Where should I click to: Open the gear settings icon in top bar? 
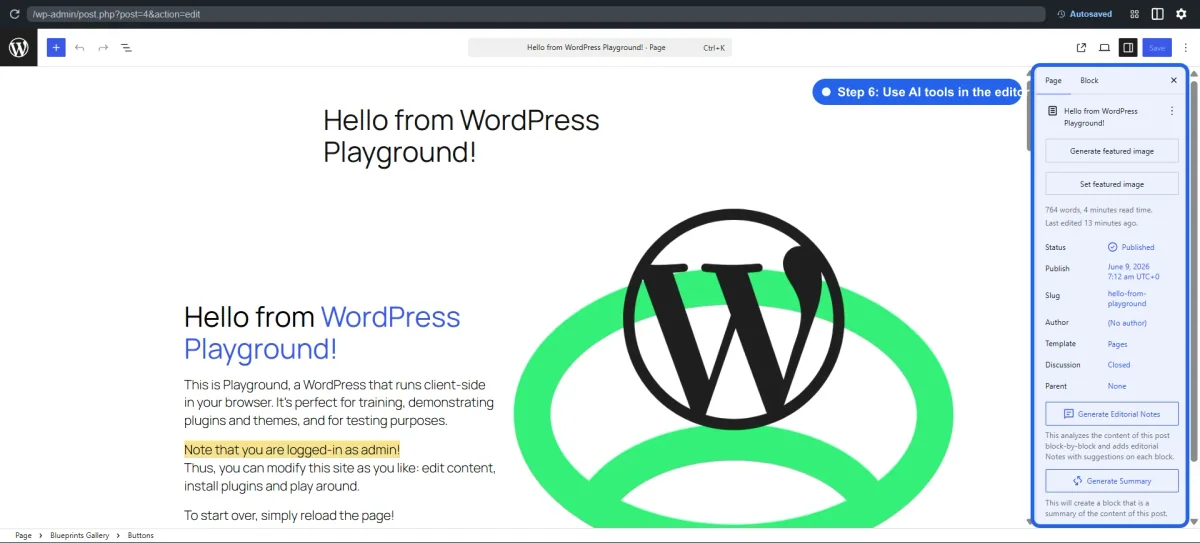point(1181,14)
